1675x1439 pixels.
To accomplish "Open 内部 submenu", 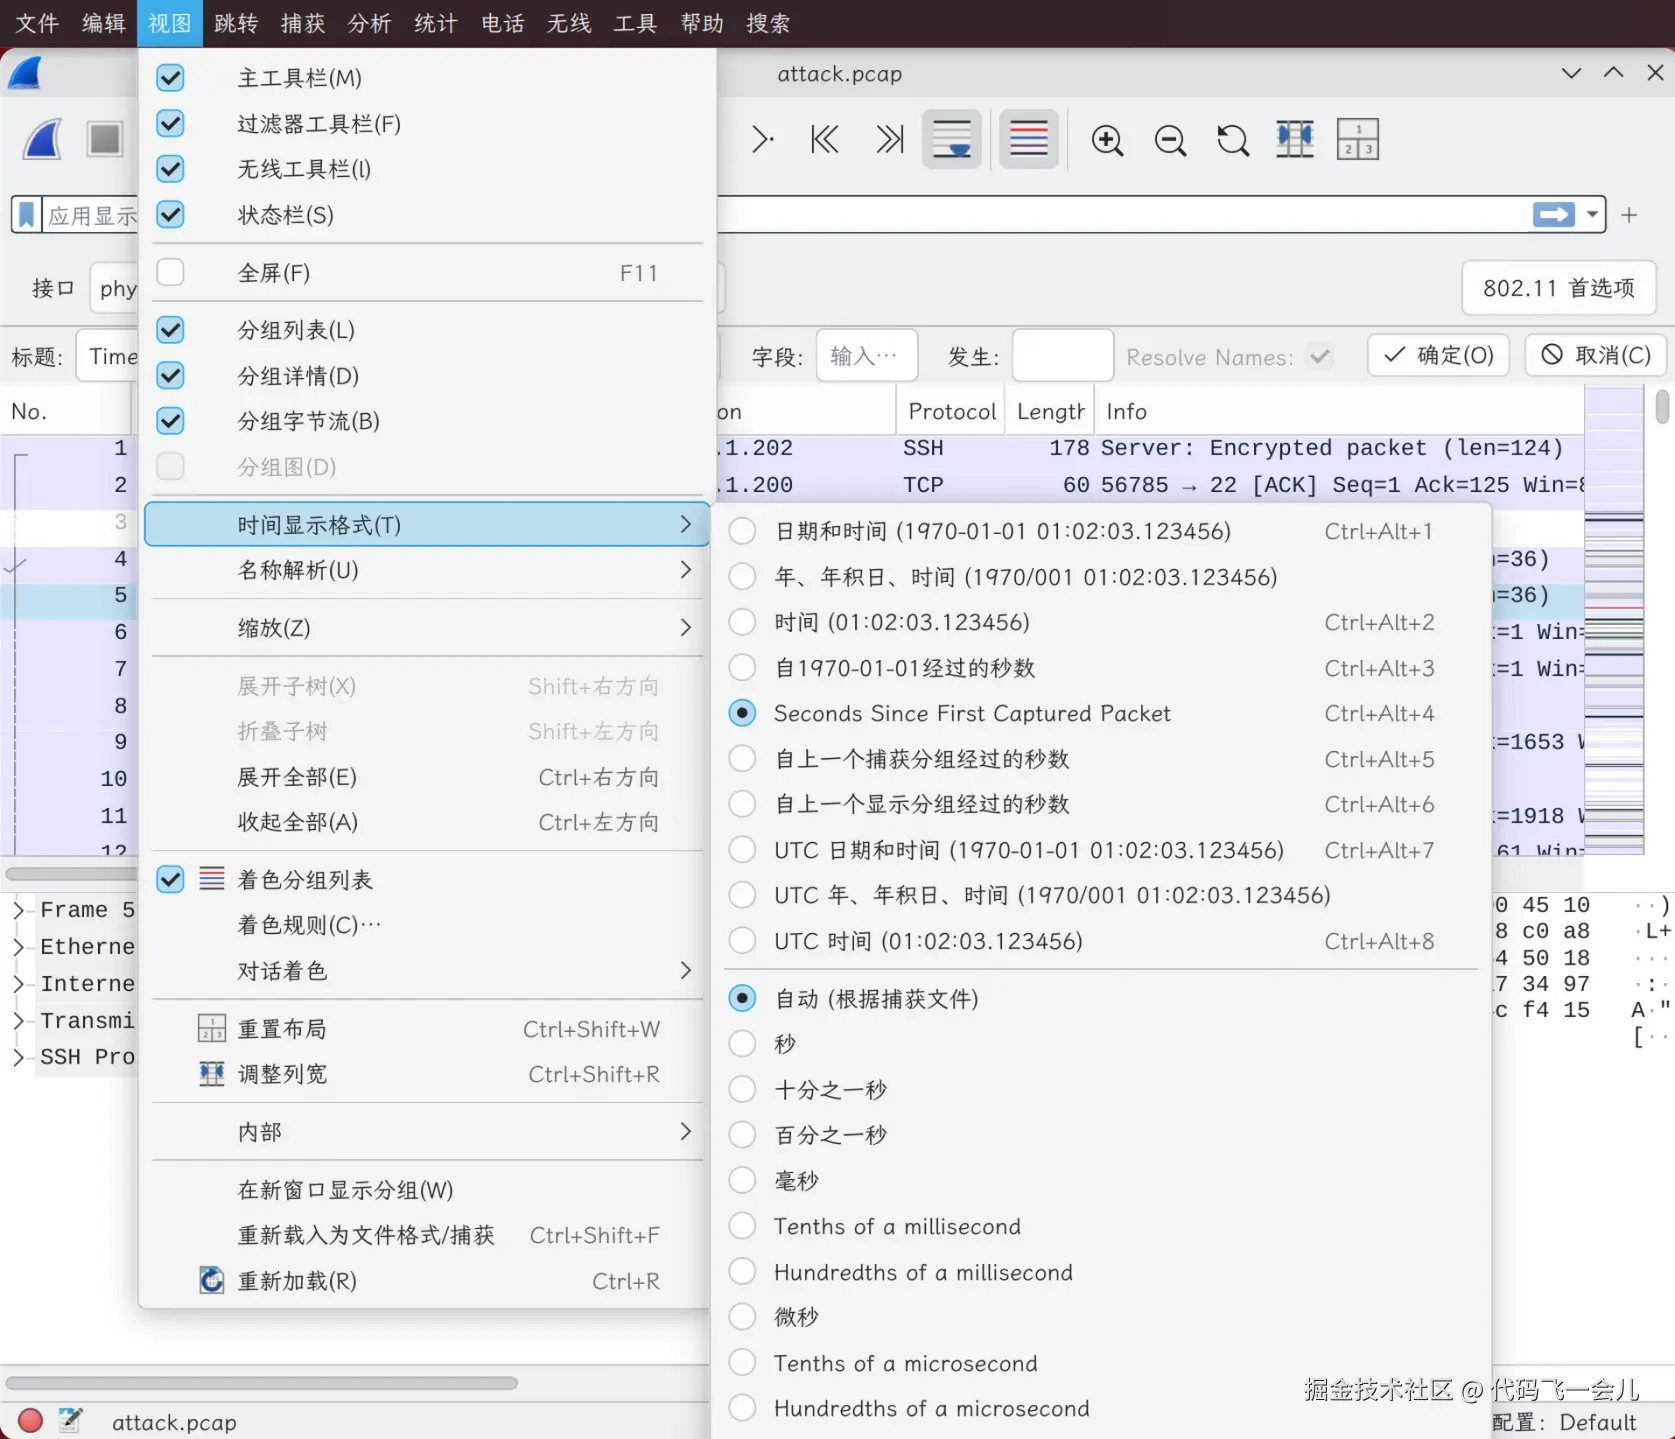I will coord(427,1132).
